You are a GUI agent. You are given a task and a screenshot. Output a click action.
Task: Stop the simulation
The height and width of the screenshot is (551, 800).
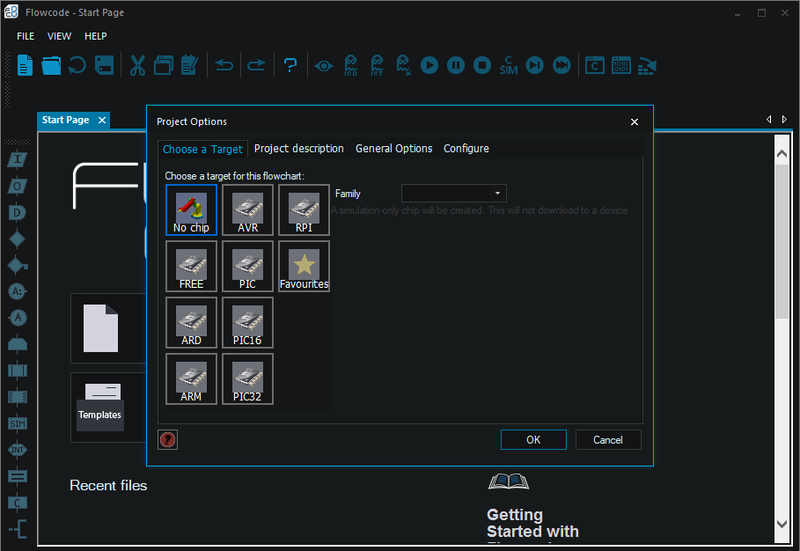[482, 65]
